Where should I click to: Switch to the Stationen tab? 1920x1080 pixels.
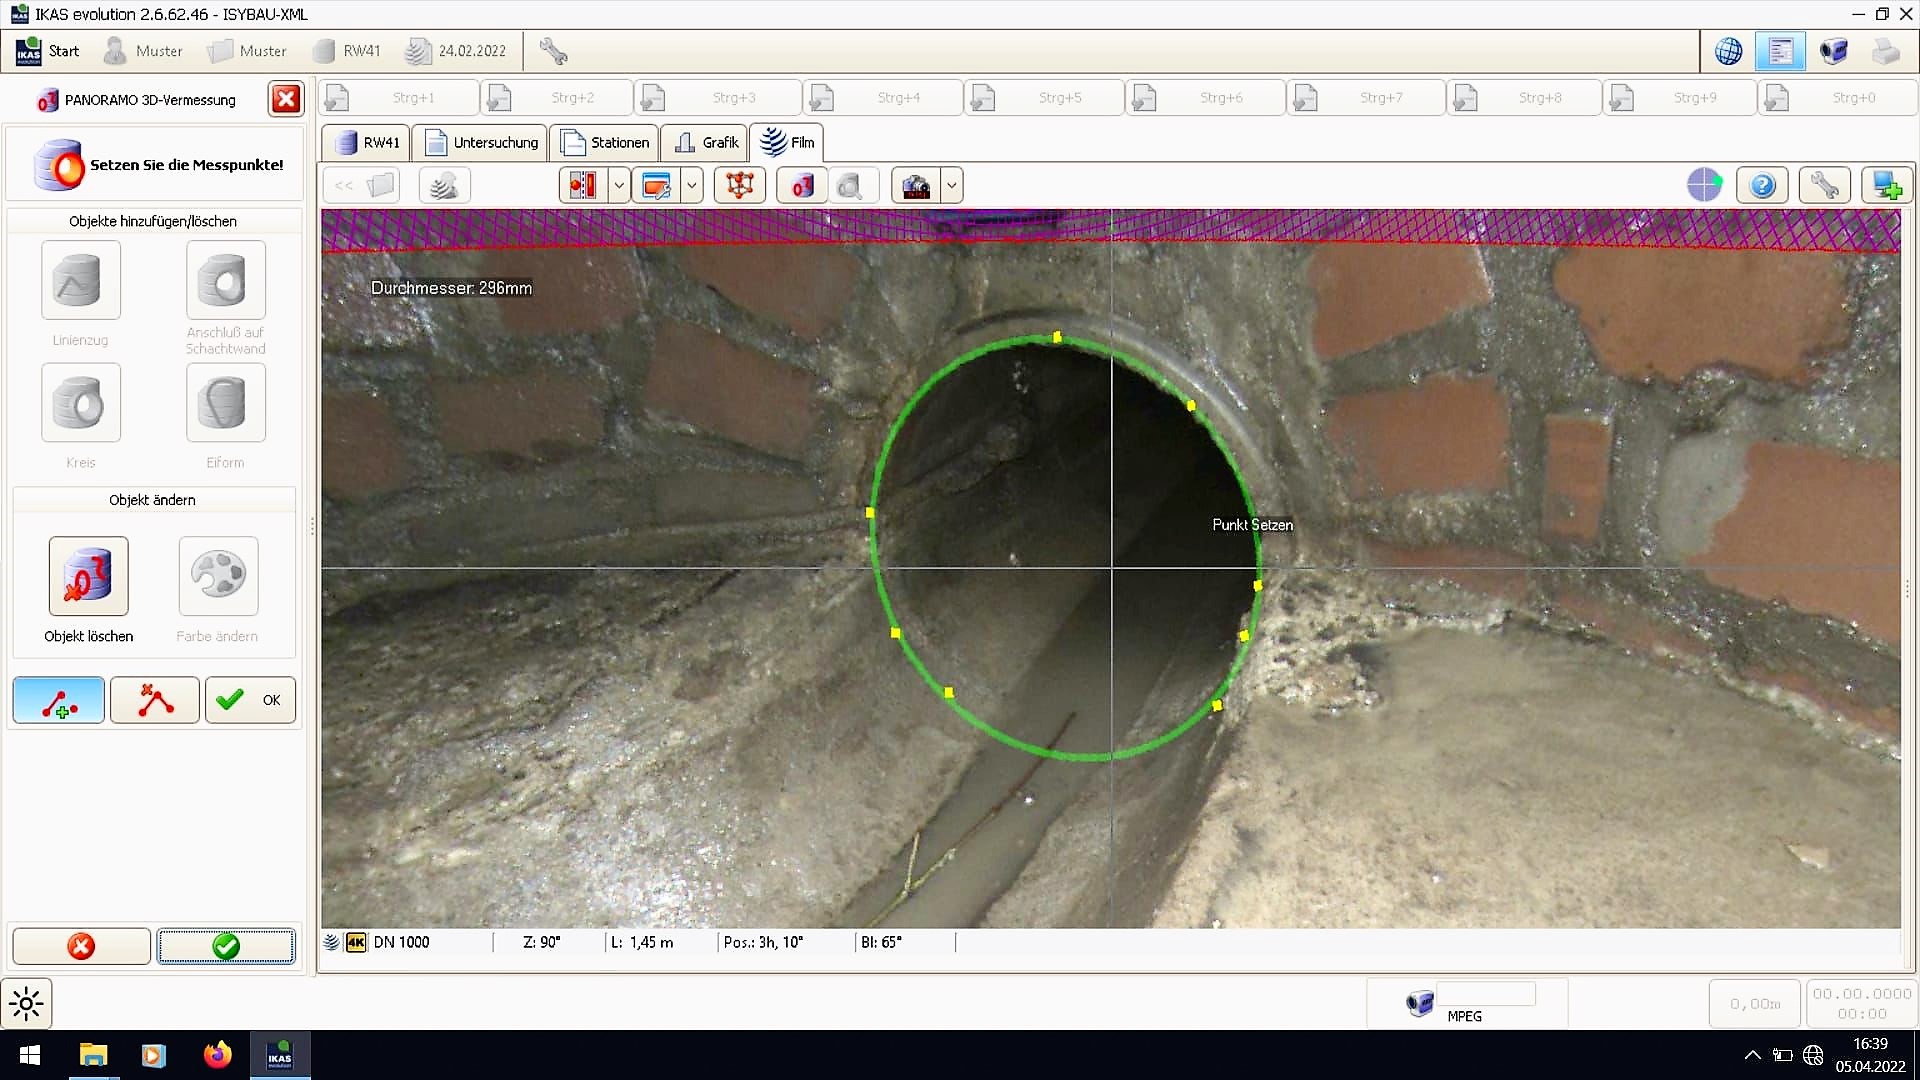[x=605, y=143]
